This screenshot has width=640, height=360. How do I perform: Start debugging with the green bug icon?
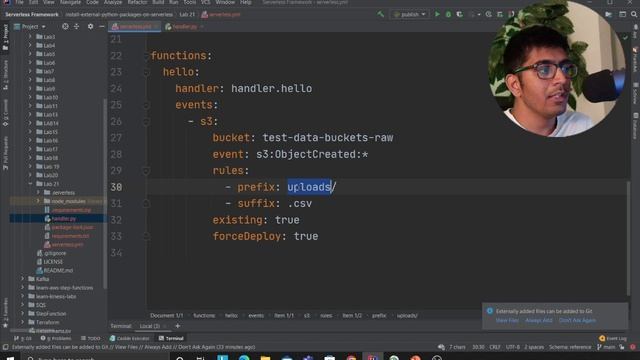pyautogui.click(x=448, y=14)
